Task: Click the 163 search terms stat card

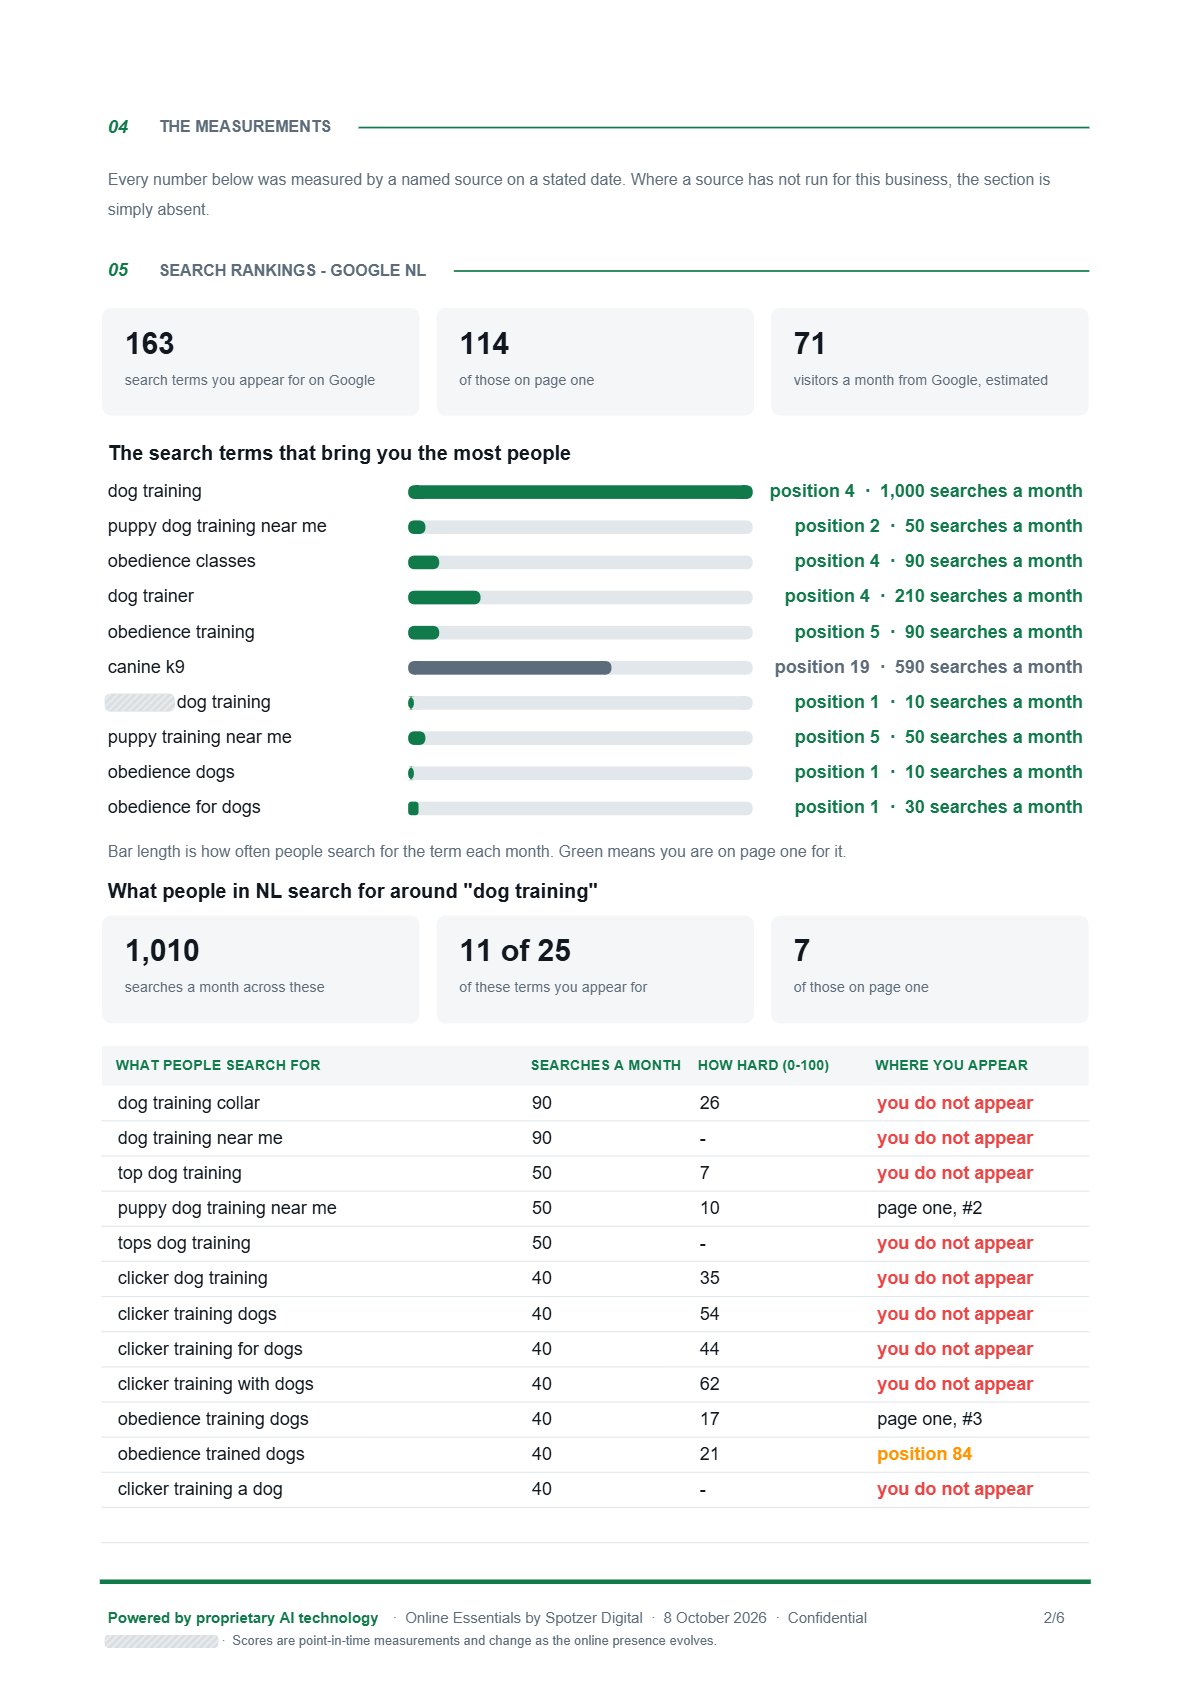Action: tap(260, 361)
